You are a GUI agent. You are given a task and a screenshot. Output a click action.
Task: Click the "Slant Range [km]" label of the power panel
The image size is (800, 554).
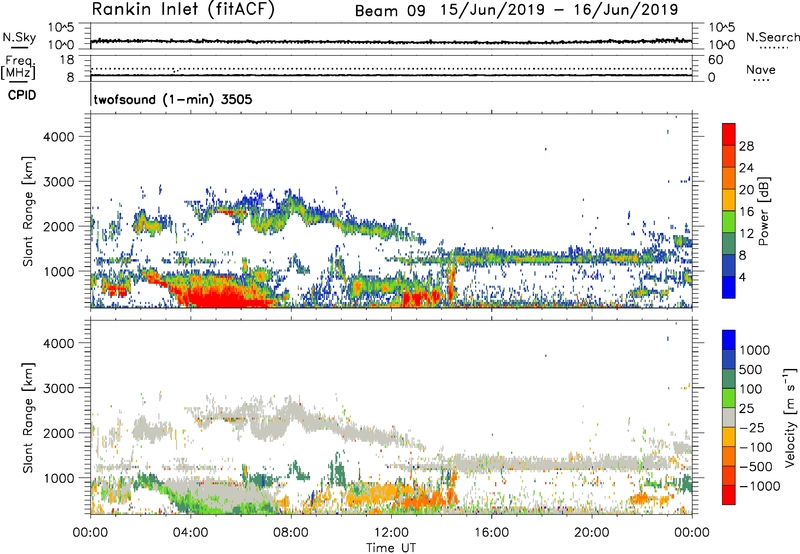click(28, 212)
